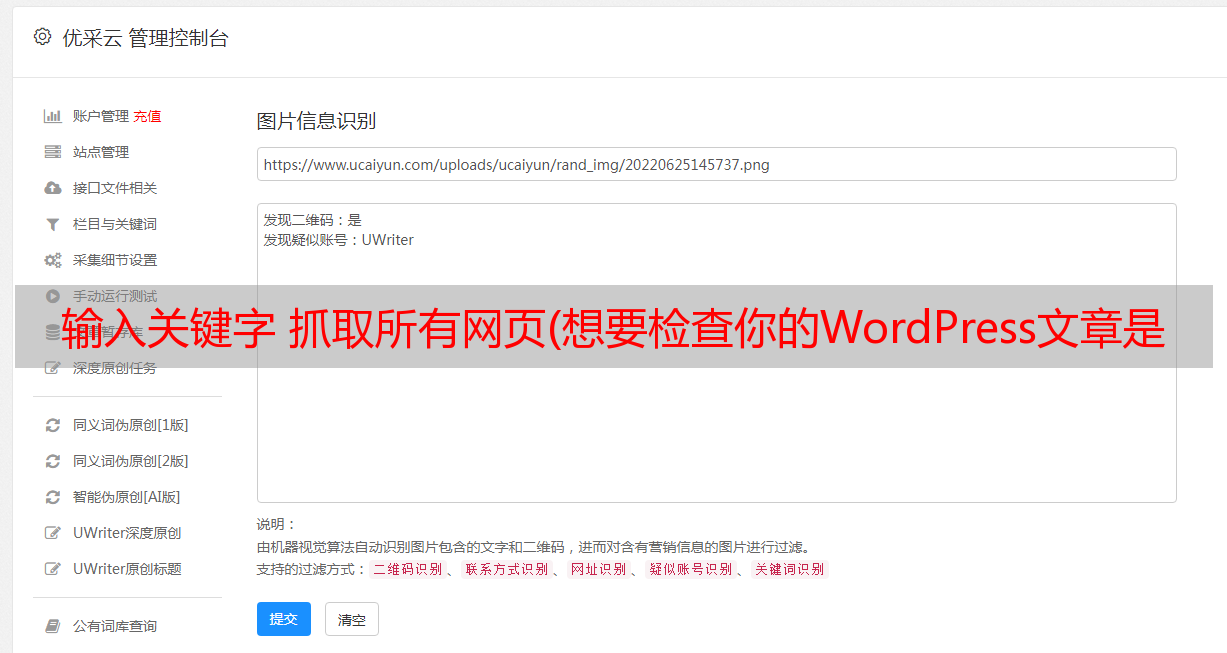Image resolution: width=1227 pixels, height=653 pixels.
Task: Click the edit icon for UWriter深度原创
Action: [53, 533]
